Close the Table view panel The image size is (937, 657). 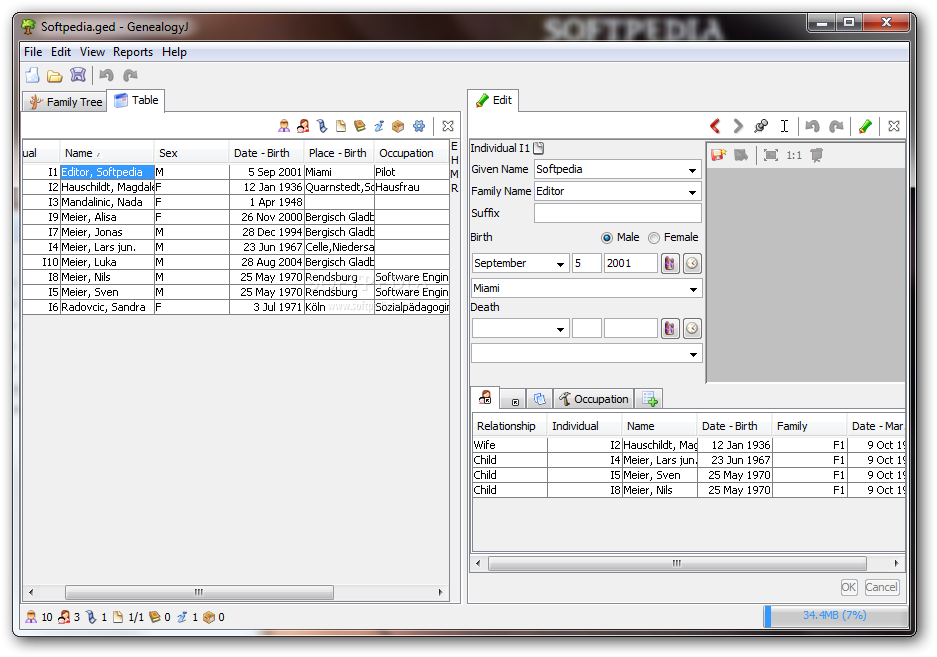[448, 126]
